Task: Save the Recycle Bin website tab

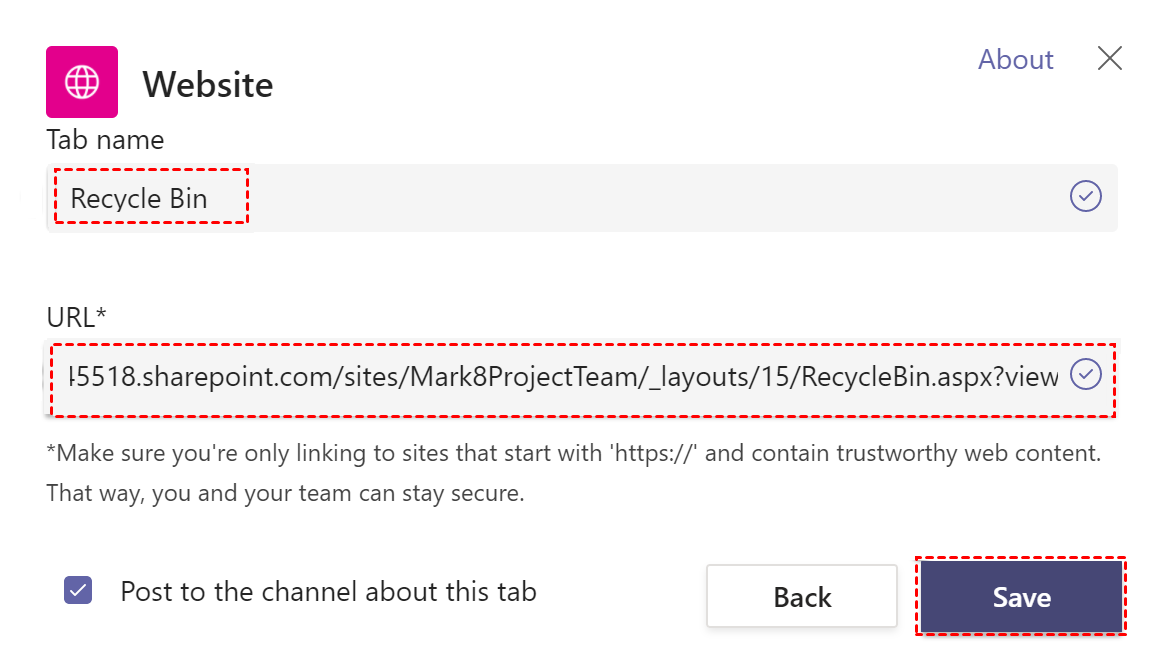Action: [1021, 597]
